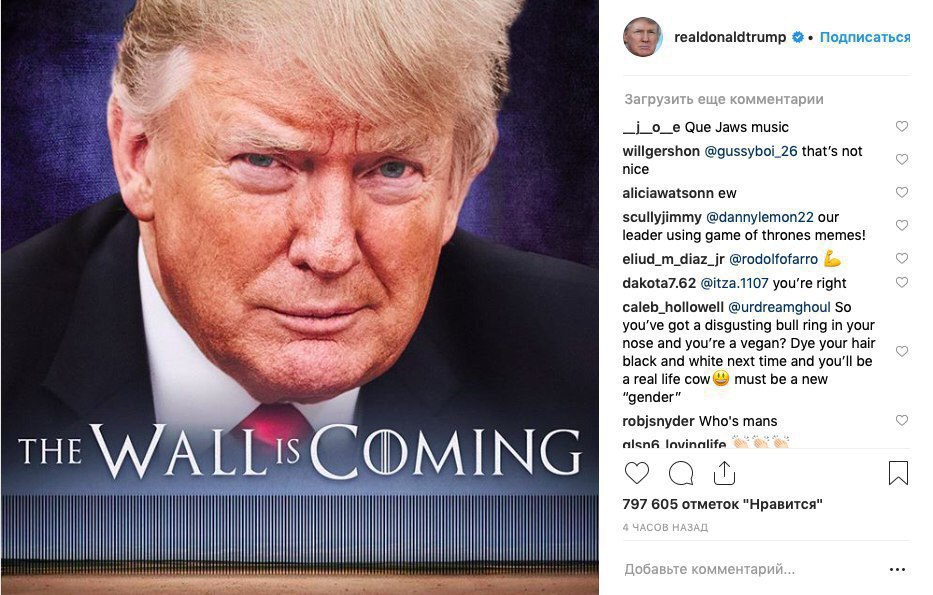Viewport: 933px width, 595px height.
Task: Open the @gussyboi_26 mention
Action: [x=751, y=151]
